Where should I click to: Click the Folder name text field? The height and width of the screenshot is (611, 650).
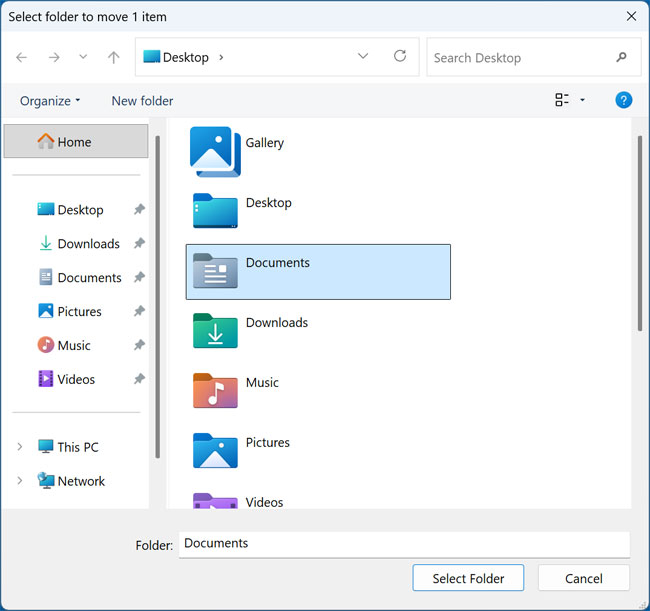click(404, 544)
